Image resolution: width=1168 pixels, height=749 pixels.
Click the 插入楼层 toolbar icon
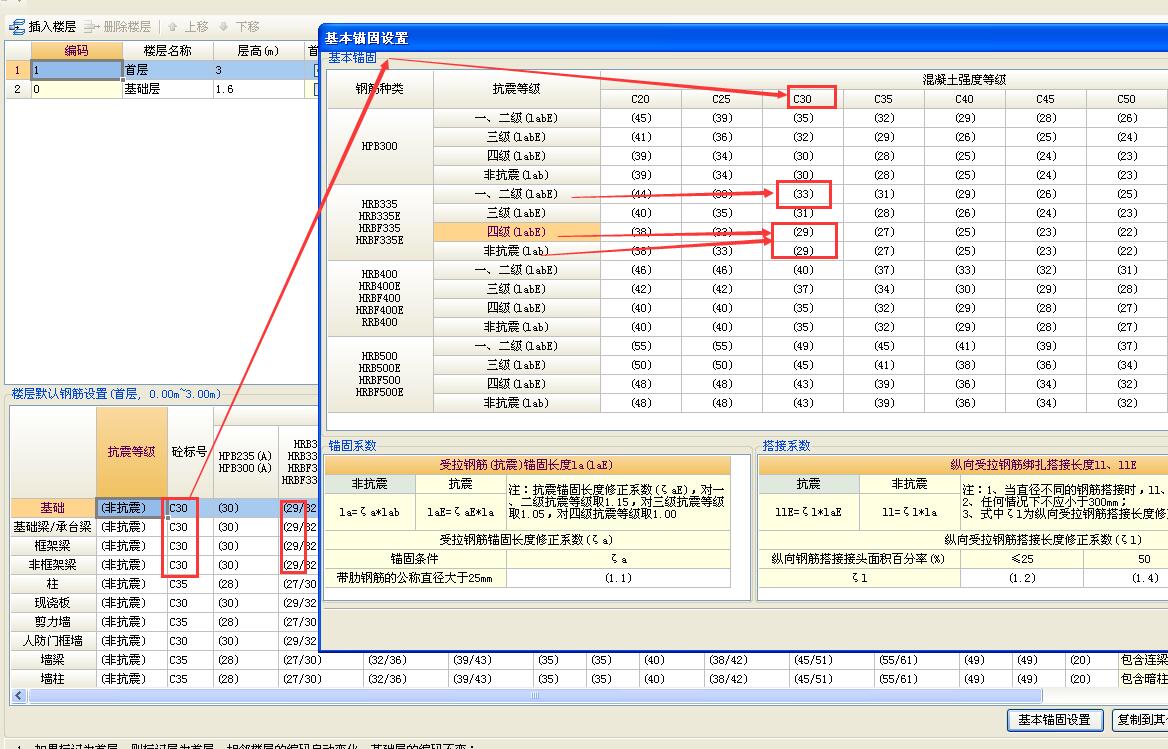(16, 27)
